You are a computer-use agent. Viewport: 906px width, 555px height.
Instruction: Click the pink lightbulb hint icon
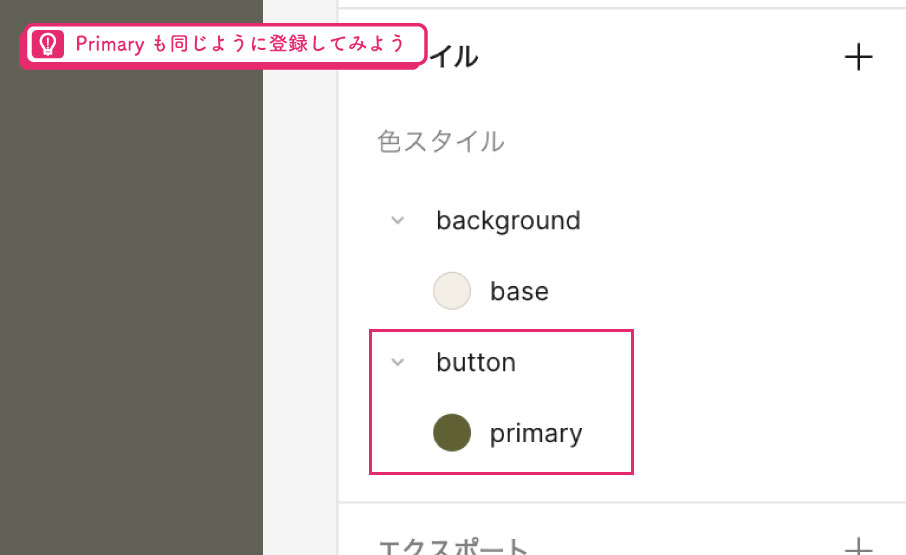[47, 44]
